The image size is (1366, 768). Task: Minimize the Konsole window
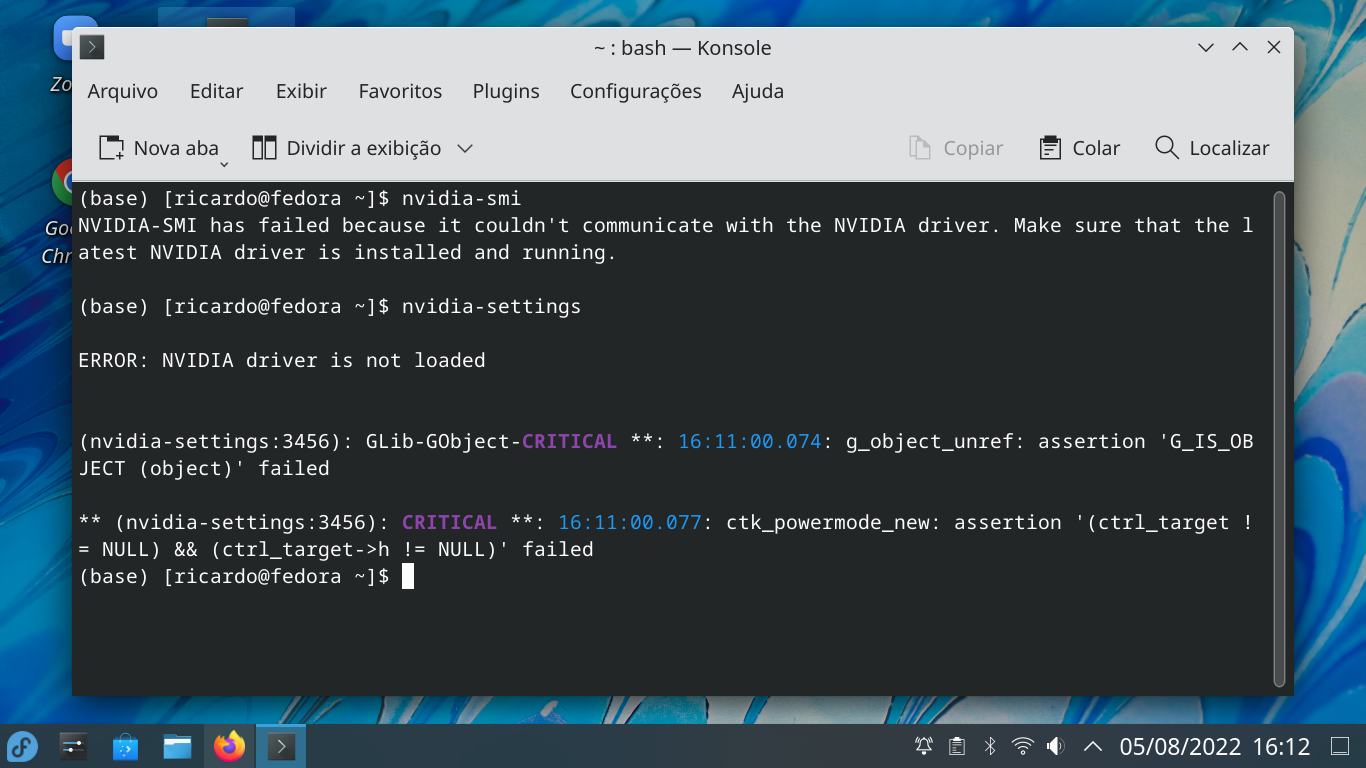pyautogui.click(x=1206, y=47)
